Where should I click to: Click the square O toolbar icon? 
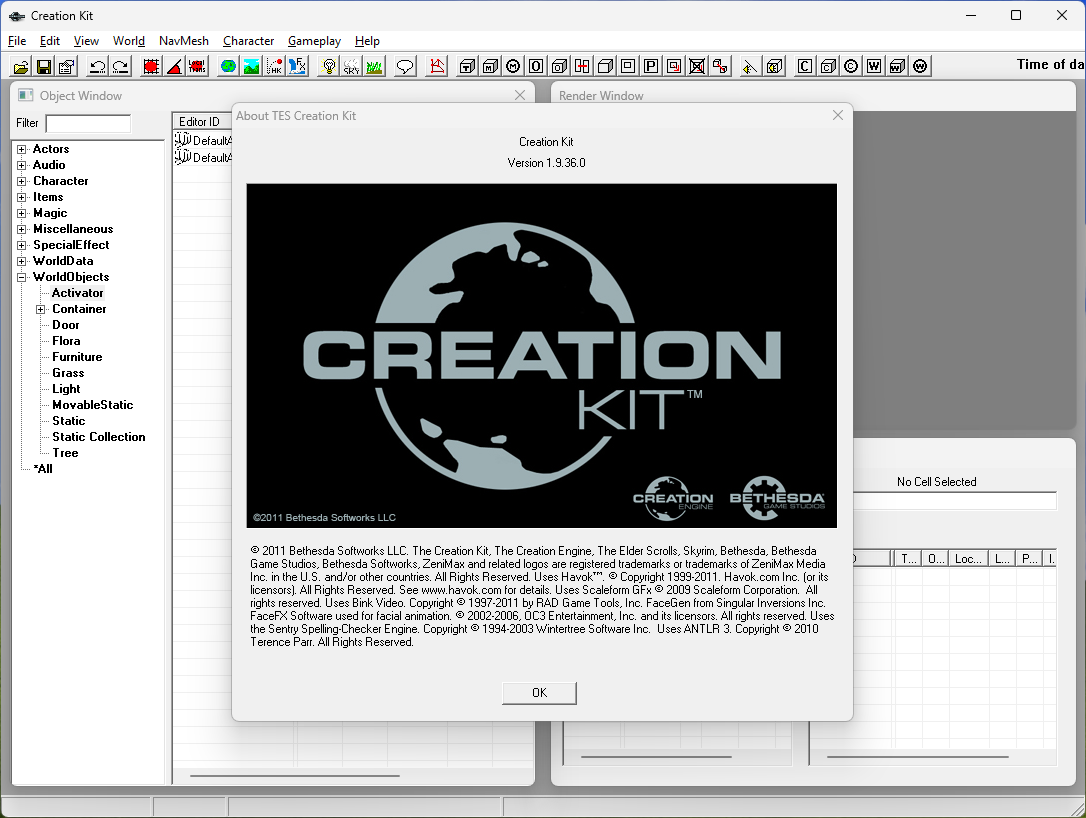(536, 66)
